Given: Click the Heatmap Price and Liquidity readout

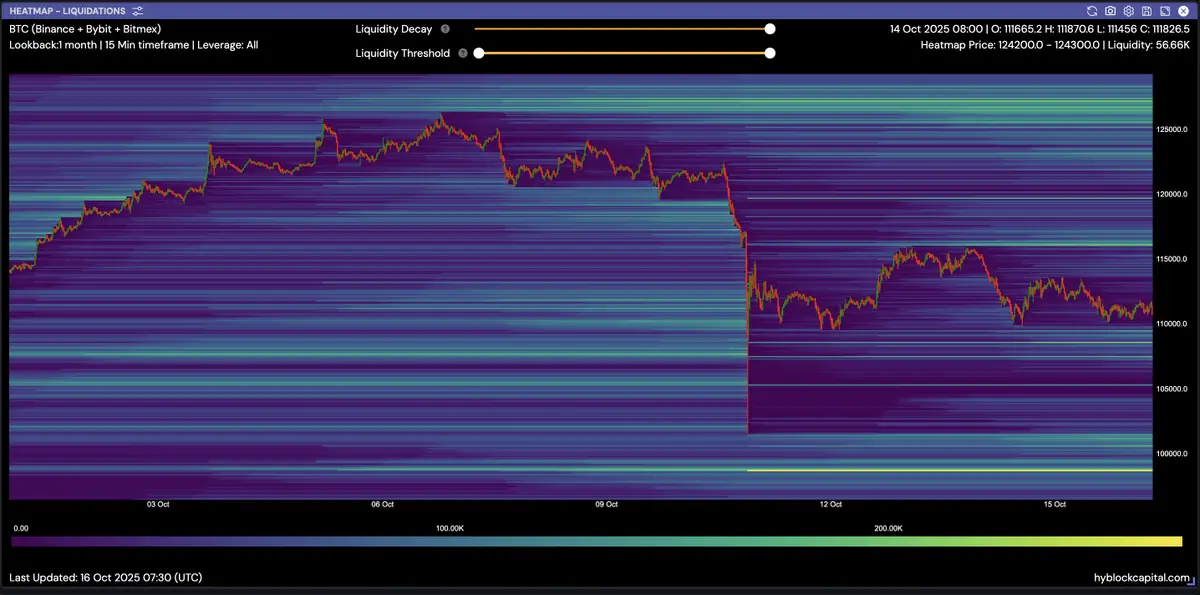Looking at the screenshot, I should (x=1056, y=45).
